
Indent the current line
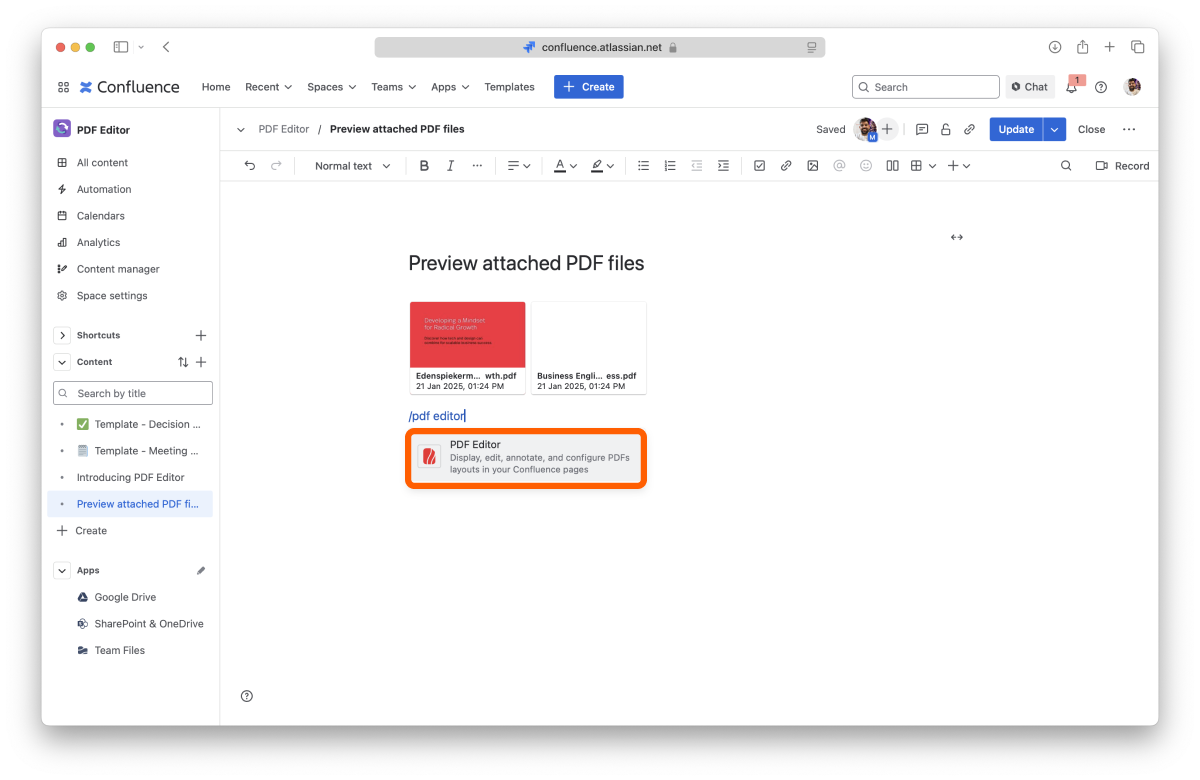pos(723,166)
